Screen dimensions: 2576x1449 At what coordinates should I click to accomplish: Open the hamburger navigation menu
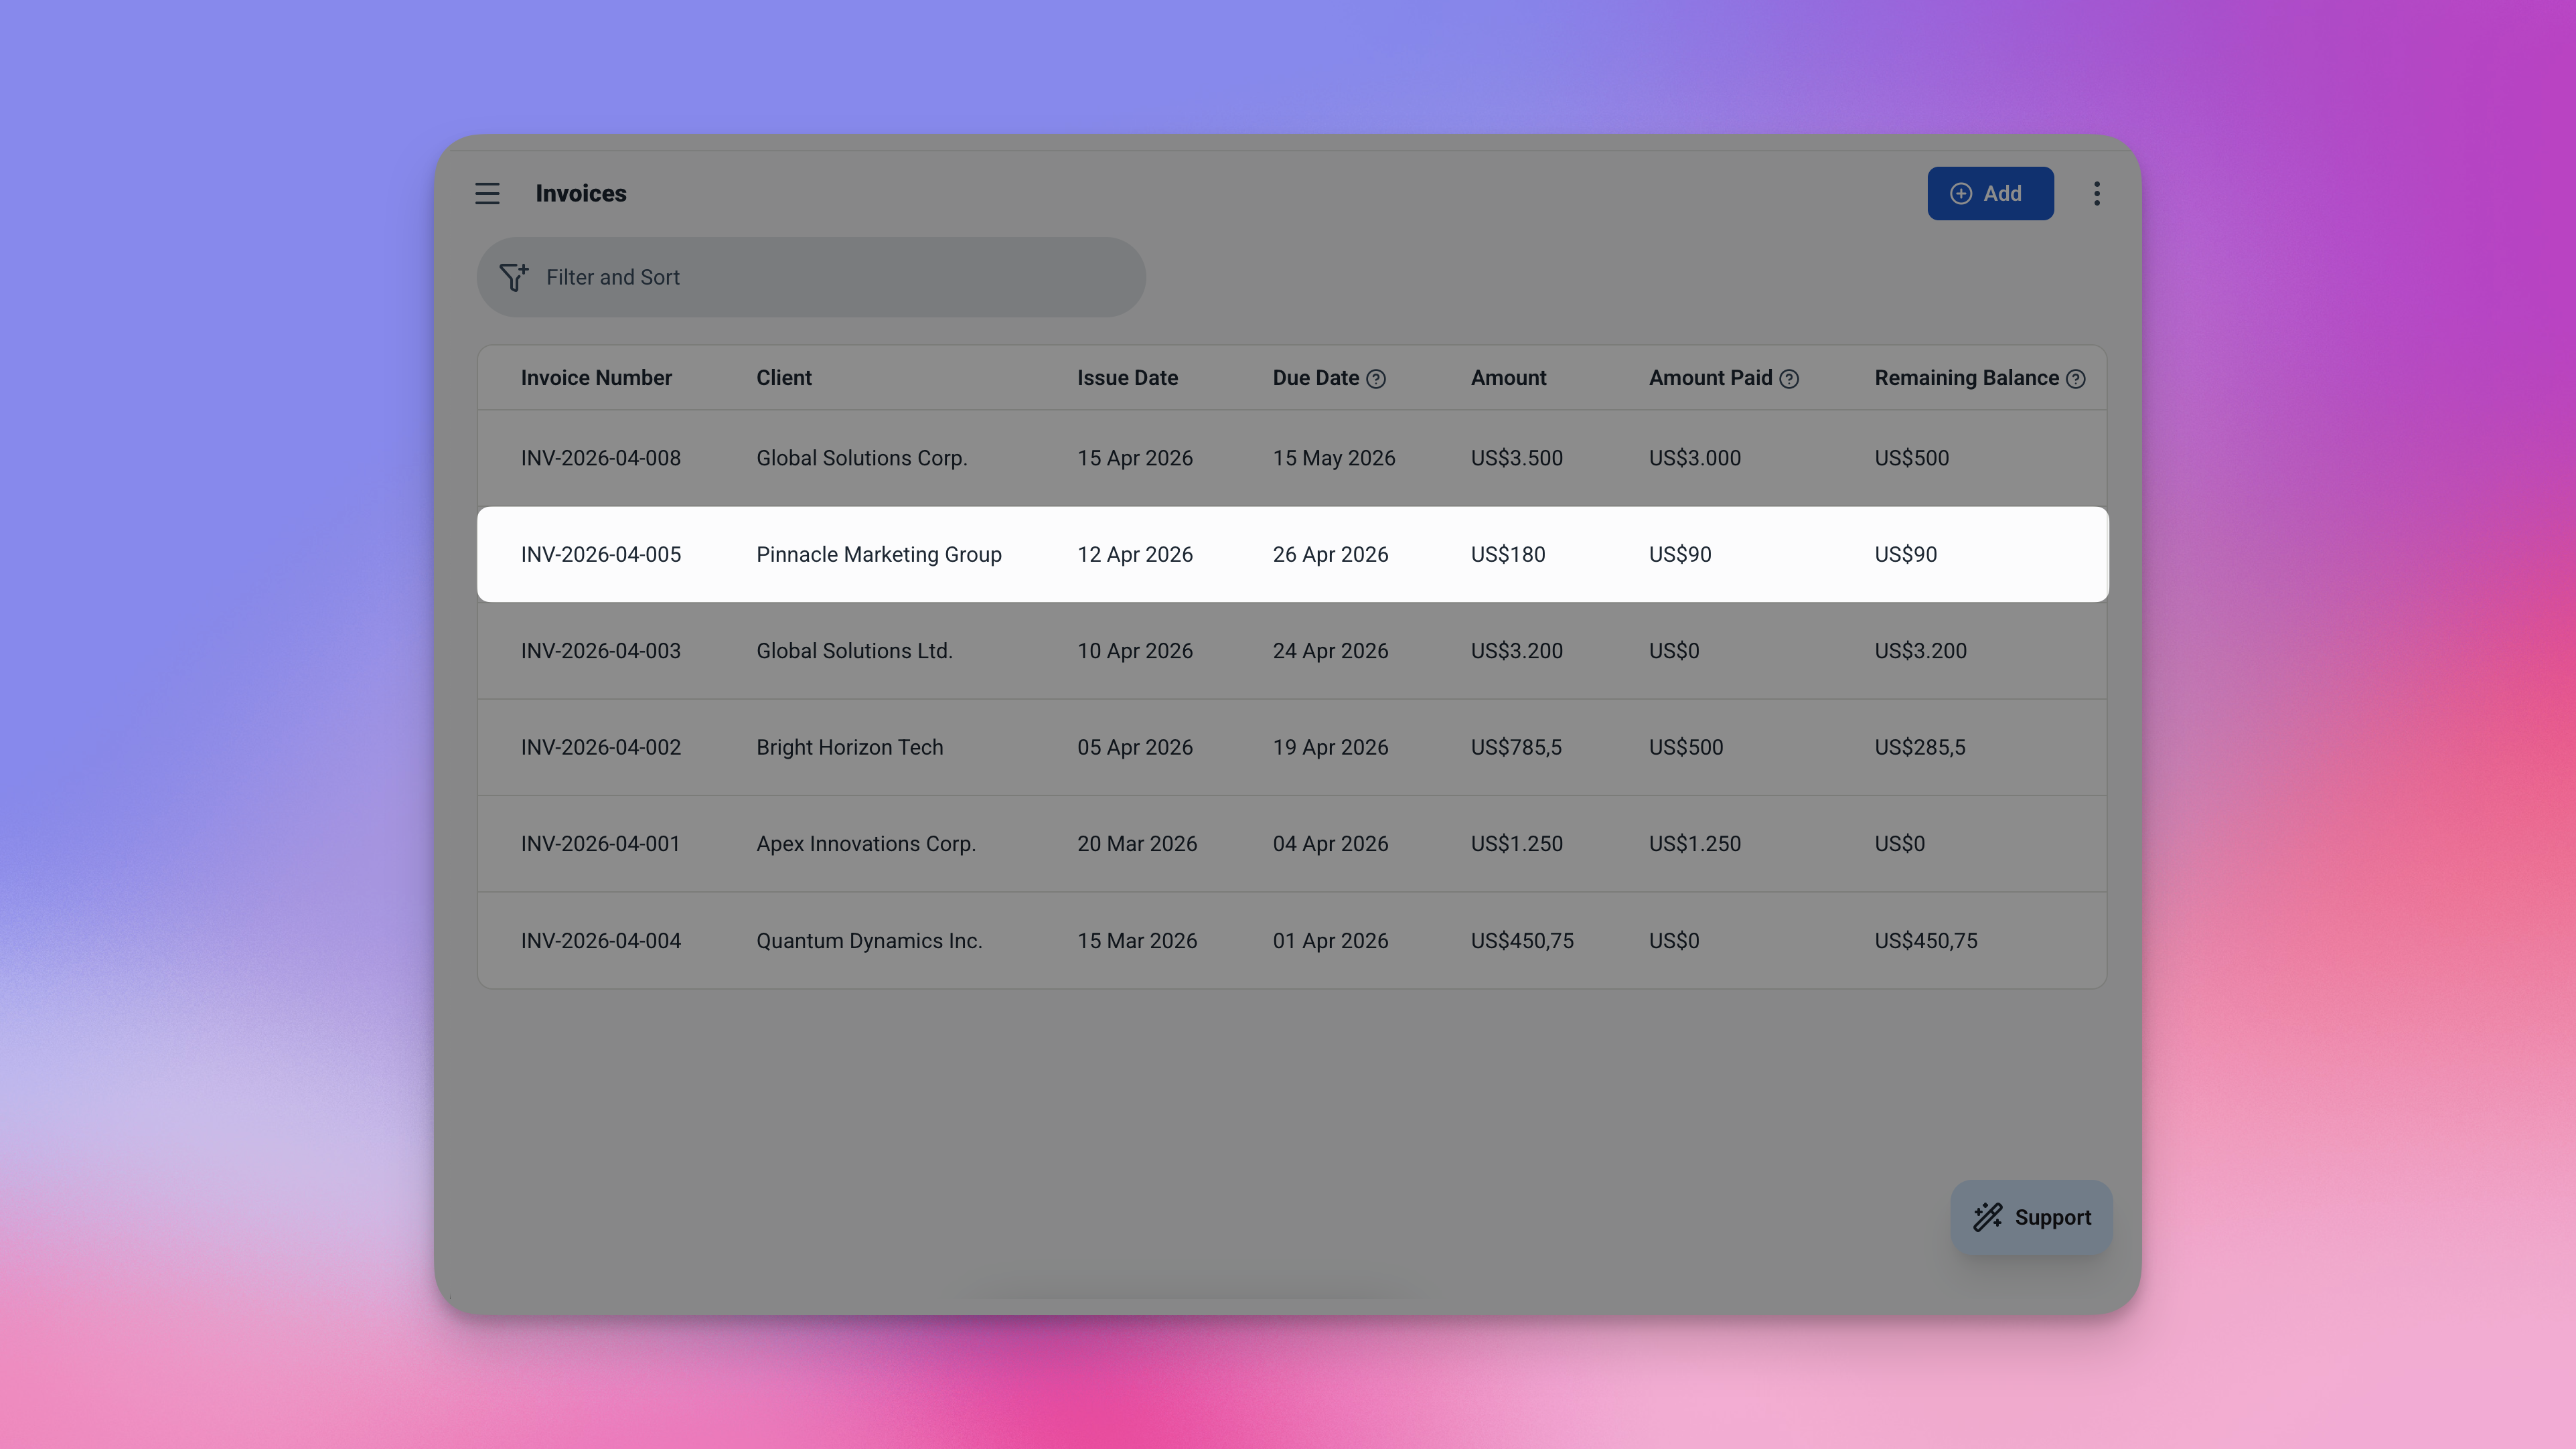coord(487,193)
